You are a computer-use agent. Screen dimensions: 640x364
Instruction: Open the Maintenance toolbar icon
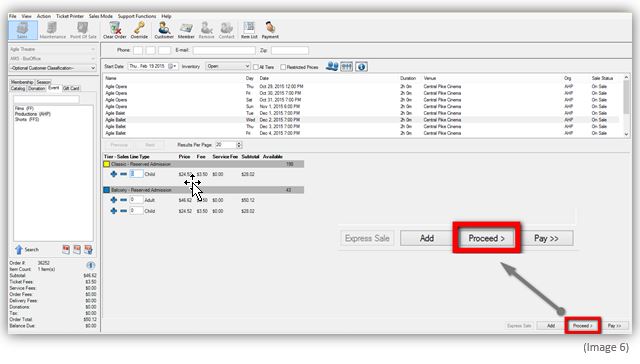52,30
